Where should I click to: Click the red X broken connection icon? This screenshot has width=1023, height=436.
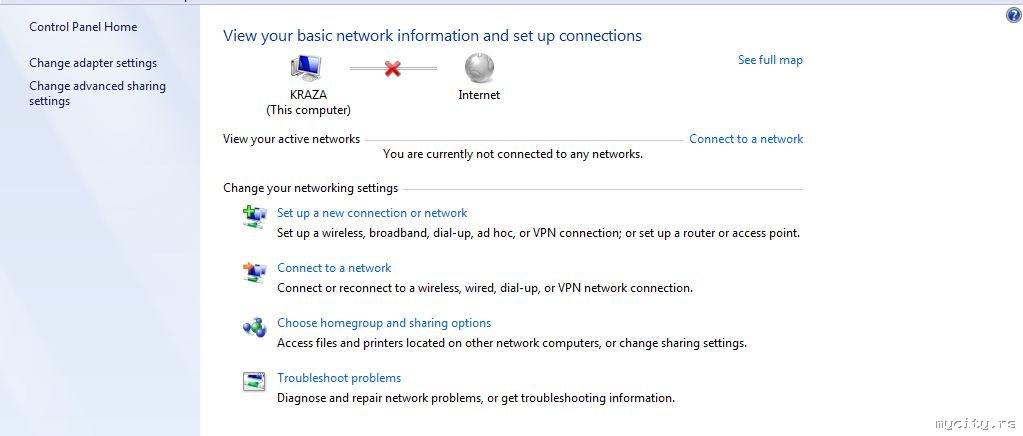pyautogui.click(x=393, y=69)
